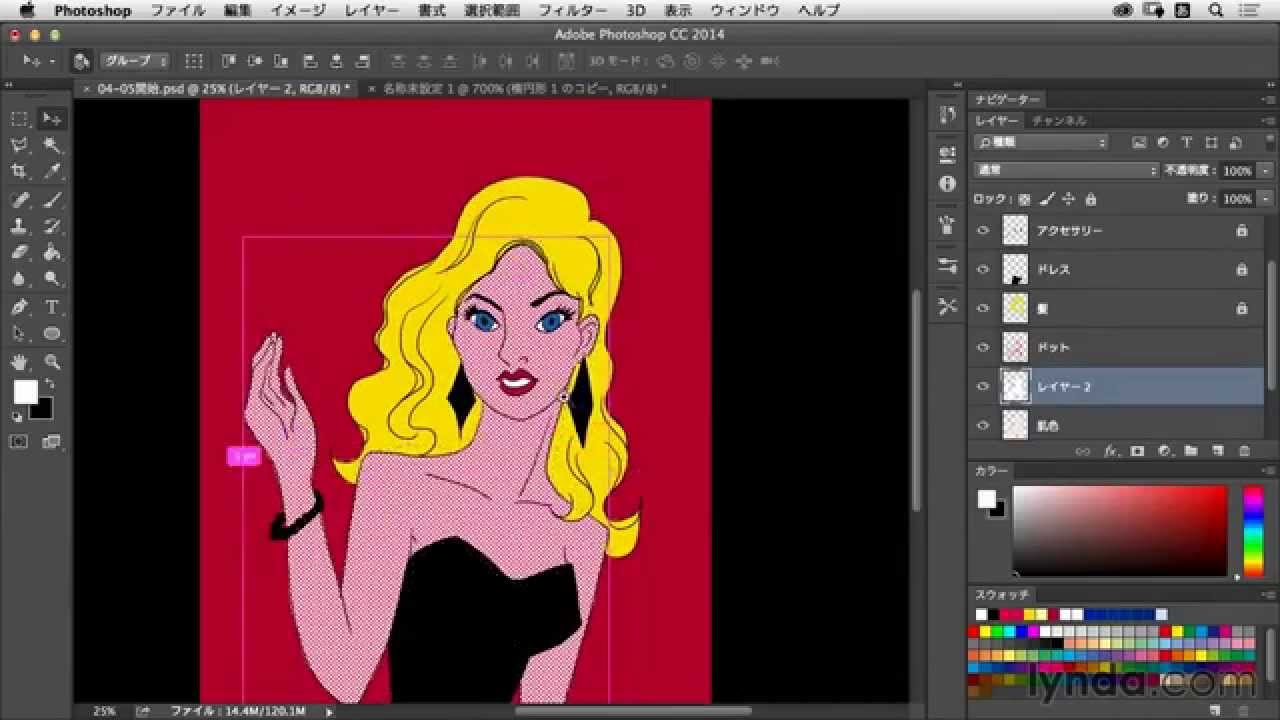This screenshot has width=1280, height=720.
Task: Click the hue spectrum strip in Color panel
Action: [x=1253, y=531]
